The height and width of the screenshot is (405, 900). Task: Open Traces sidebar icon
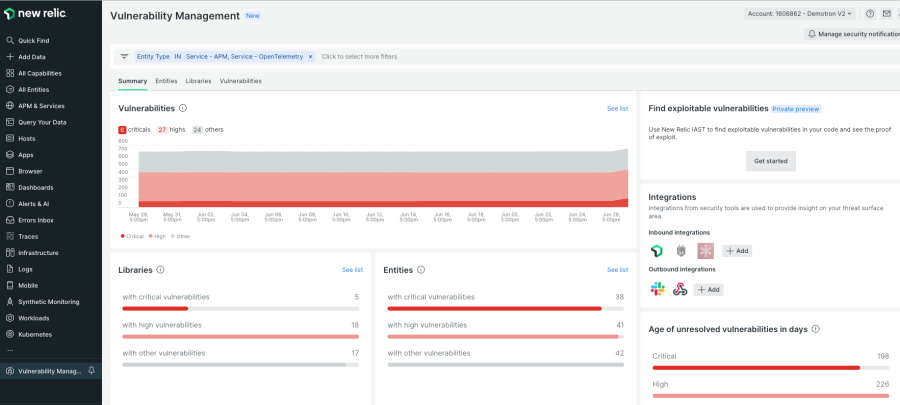10,236
